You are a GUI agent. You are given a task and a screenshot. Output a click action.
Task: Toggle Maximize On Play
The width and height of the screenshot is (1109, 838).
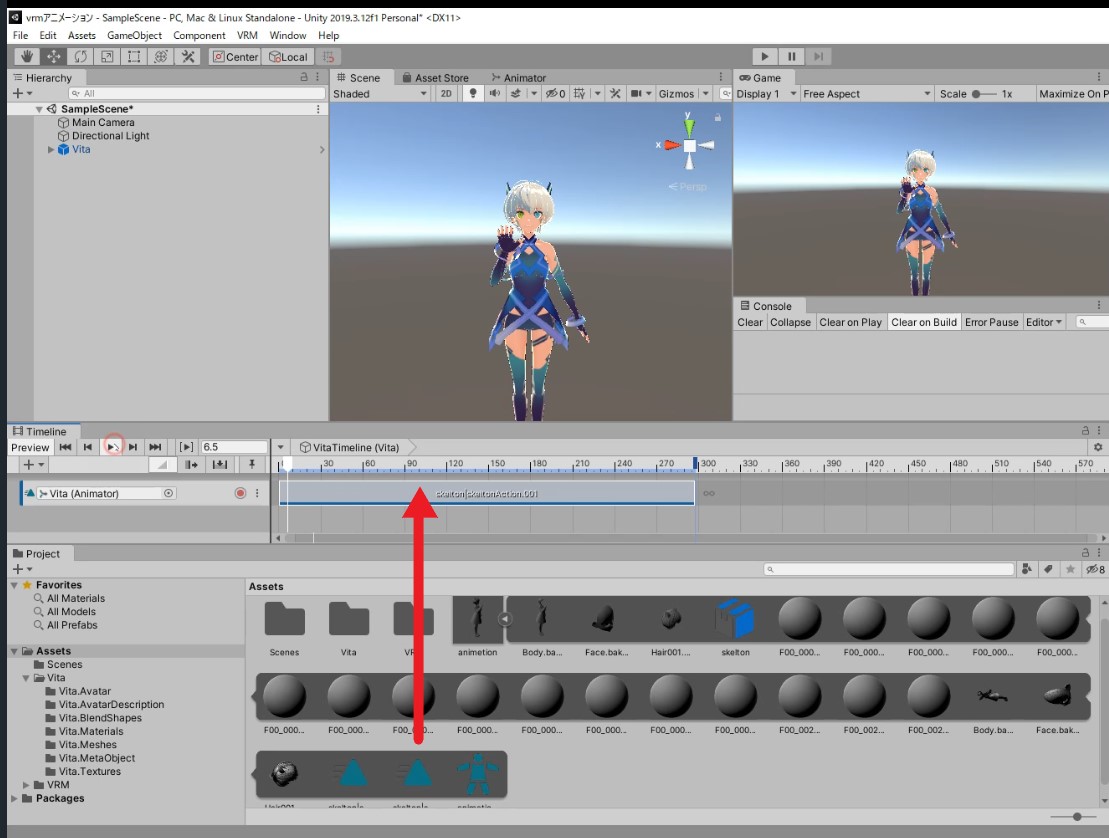click(1073, 93)
